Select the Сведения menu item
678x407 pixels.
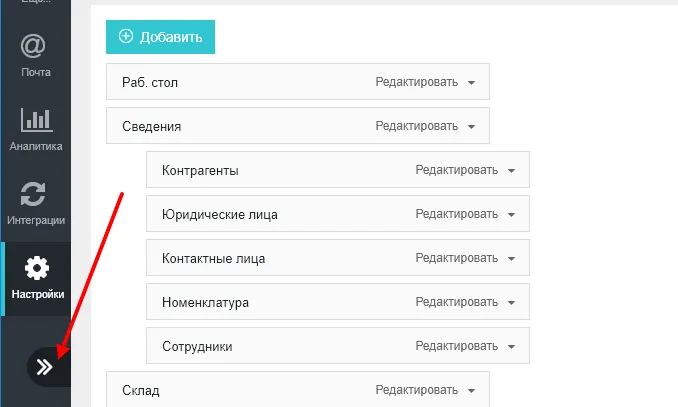click(151, 127)
